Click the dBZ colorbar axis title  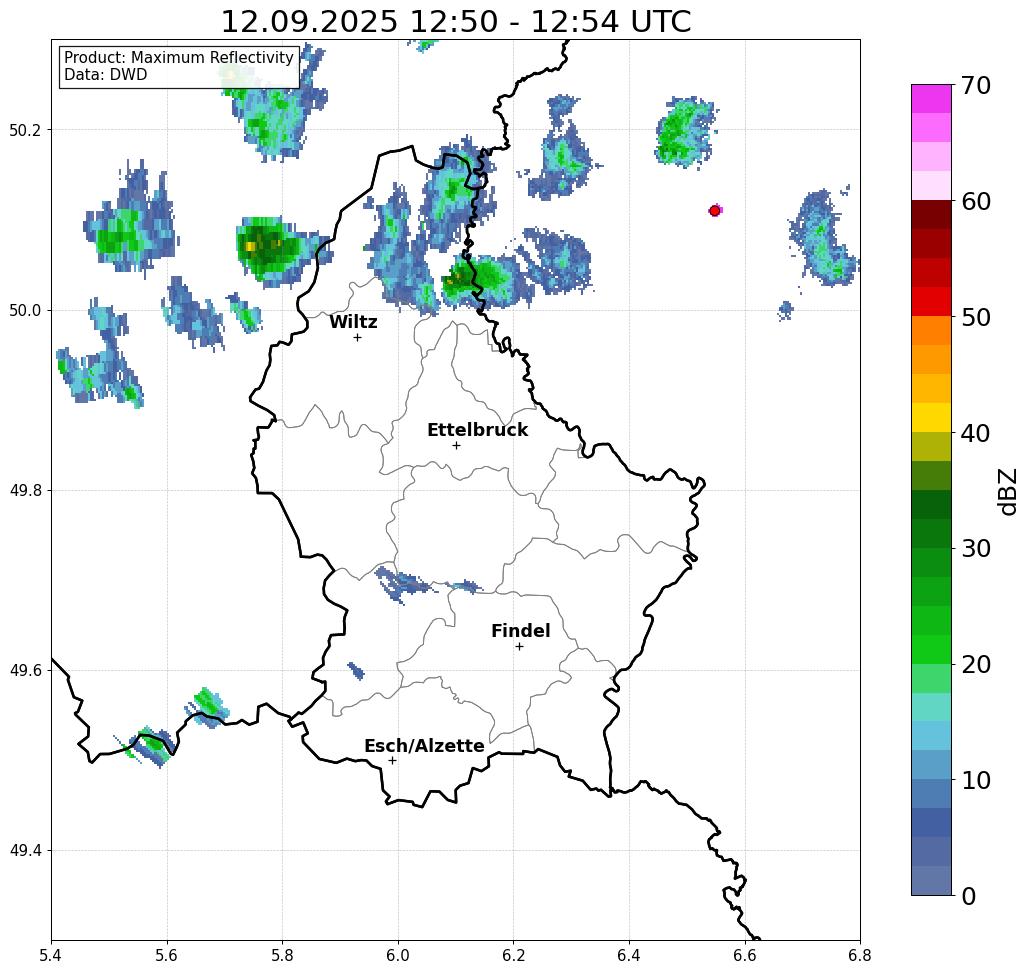coord(1007,491)
